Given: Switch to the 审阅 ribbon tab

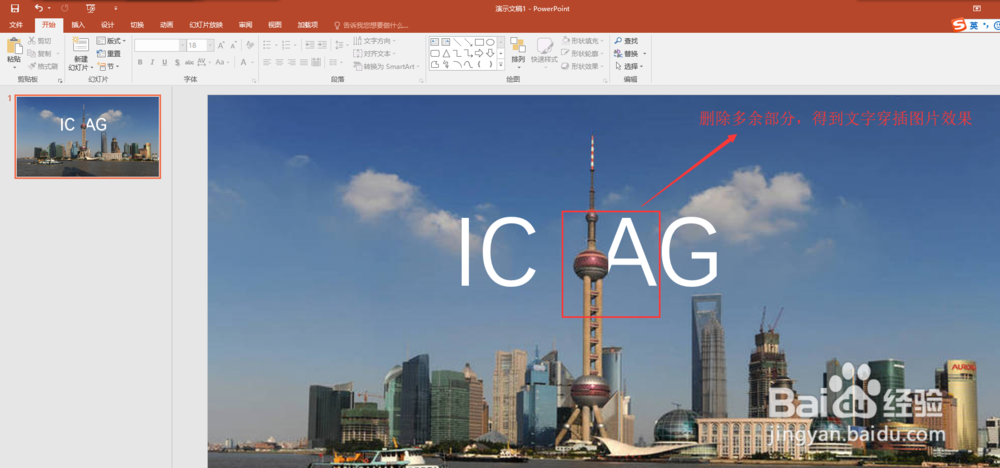Looking at the screenshot, I should pyautogui.click(x=245, y=25).
